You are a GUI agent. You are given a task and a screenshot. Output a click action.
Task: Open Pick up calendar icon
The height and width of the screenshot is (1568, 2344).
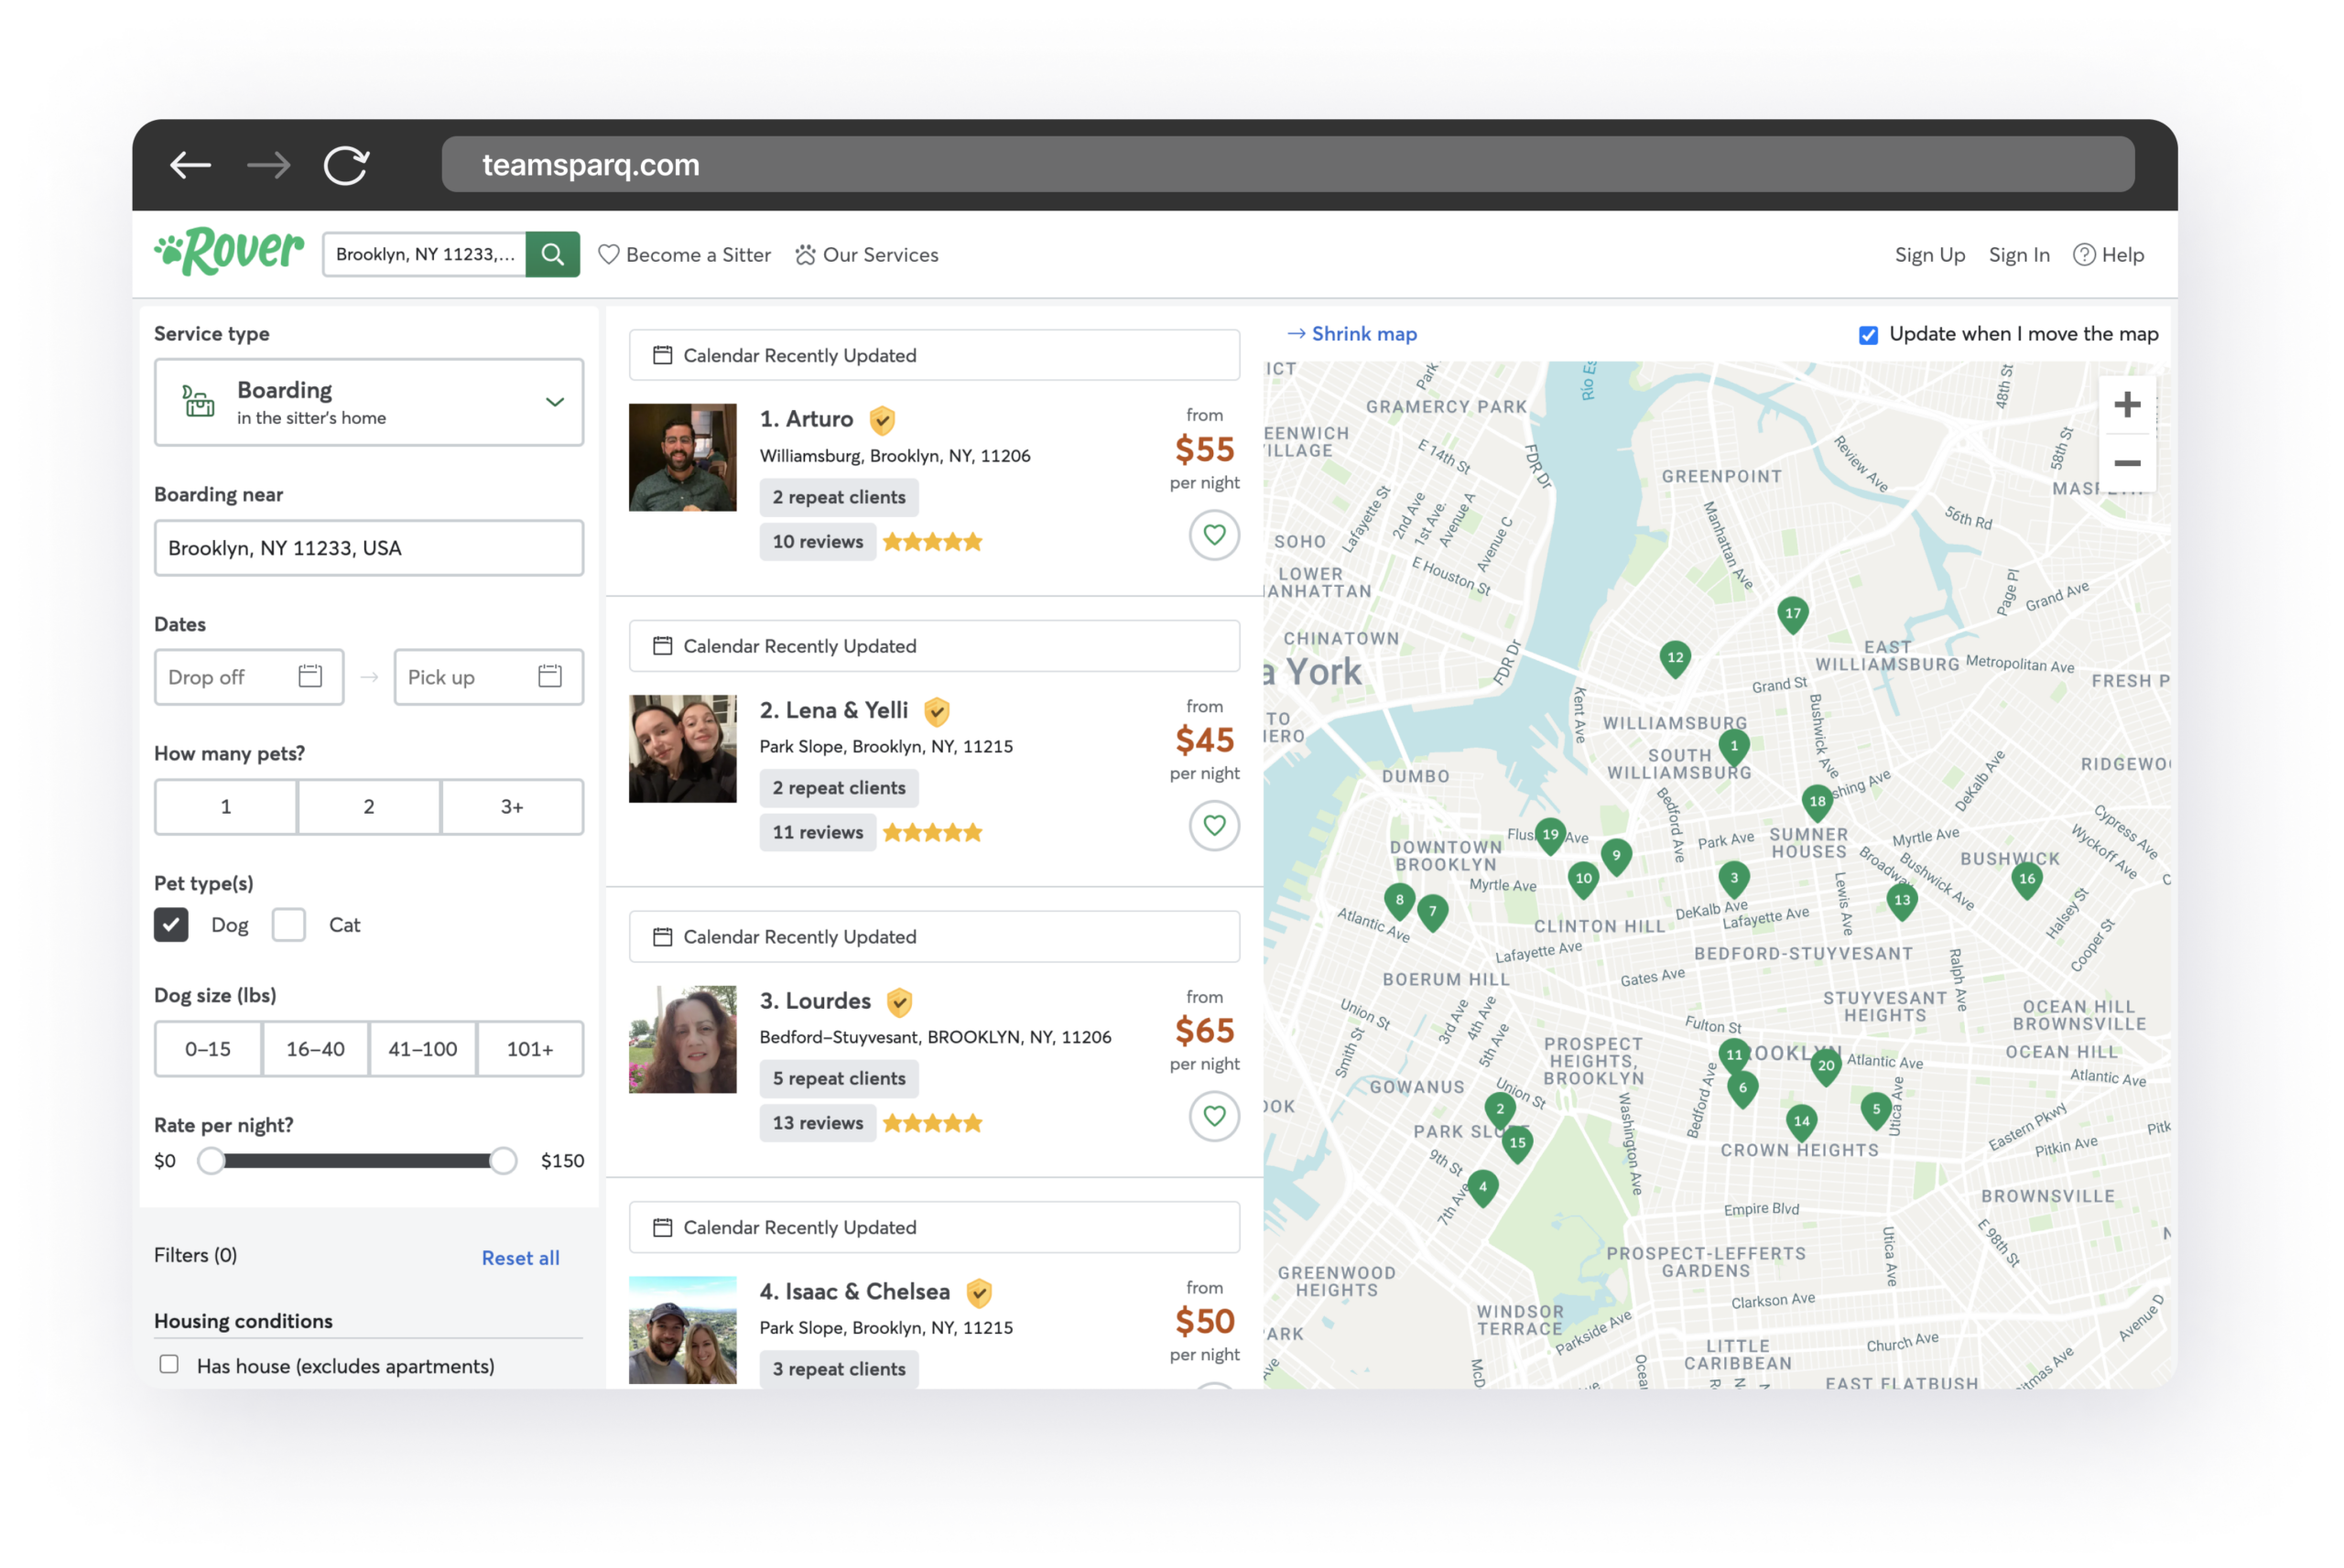(x=550, y=677)
